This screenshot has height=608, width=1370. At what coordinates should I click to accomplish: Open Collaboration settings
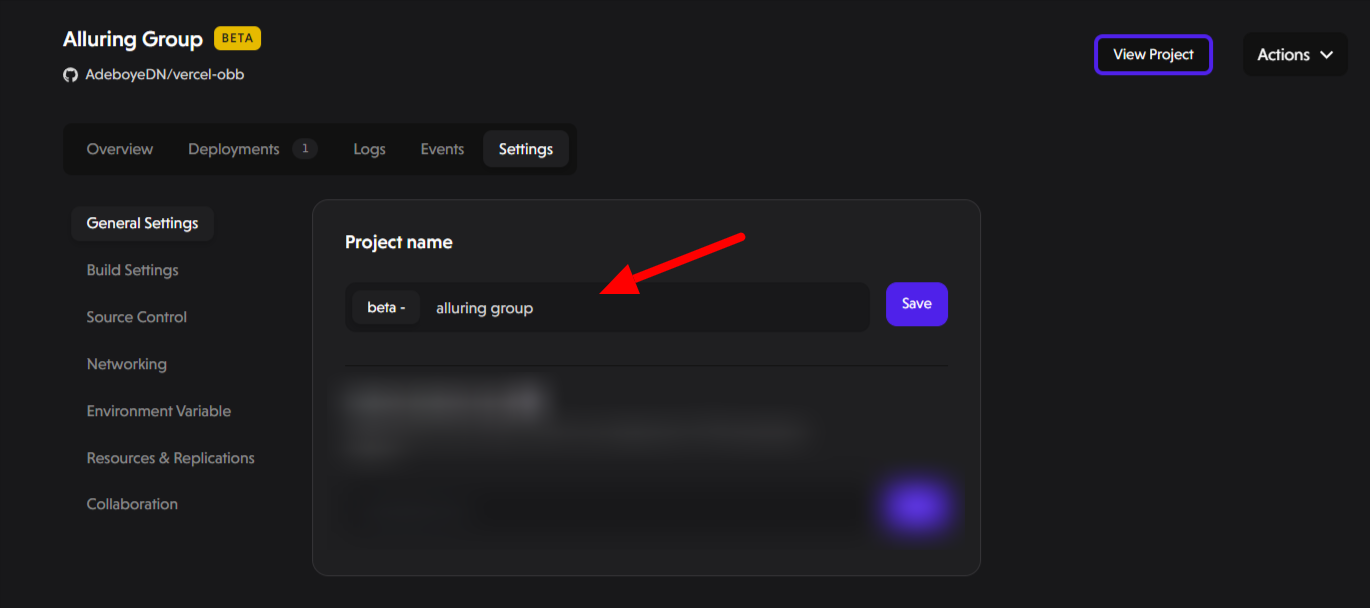click(132, 504)
